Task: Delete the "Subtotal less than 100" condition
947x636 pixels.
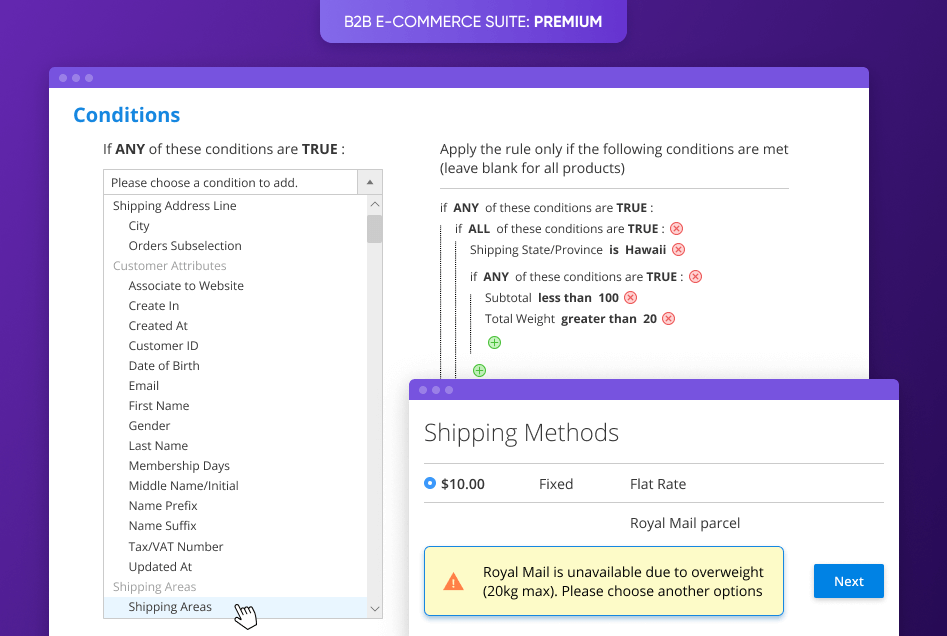Action: (630, 297)
